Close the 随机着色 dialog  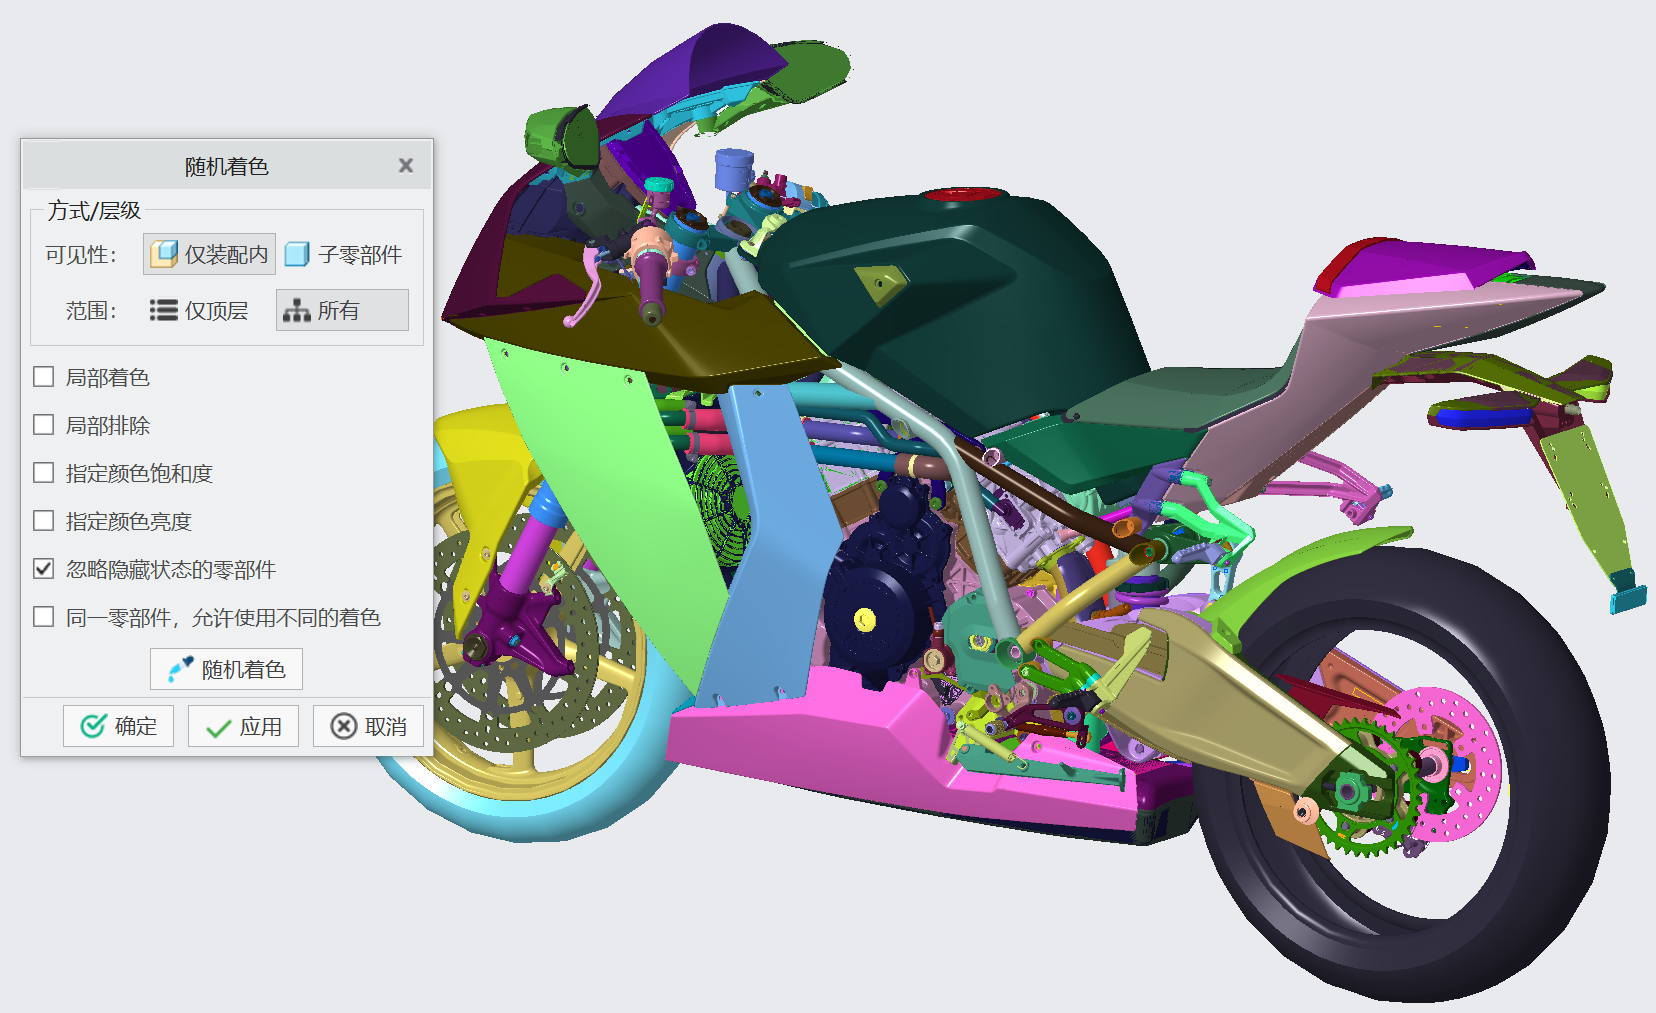[406, 166]
